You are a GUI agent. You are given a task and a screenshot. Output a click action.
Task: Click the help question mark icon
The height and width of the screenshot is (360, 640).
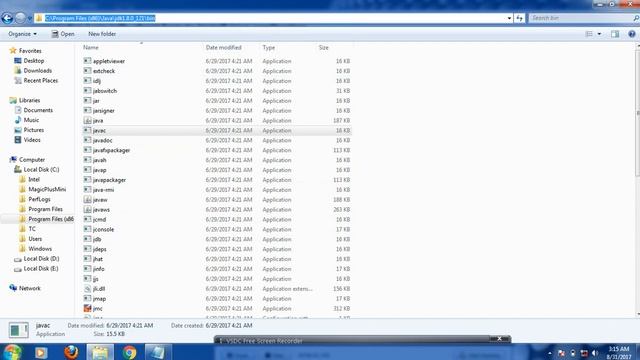(x=632, y=34)
